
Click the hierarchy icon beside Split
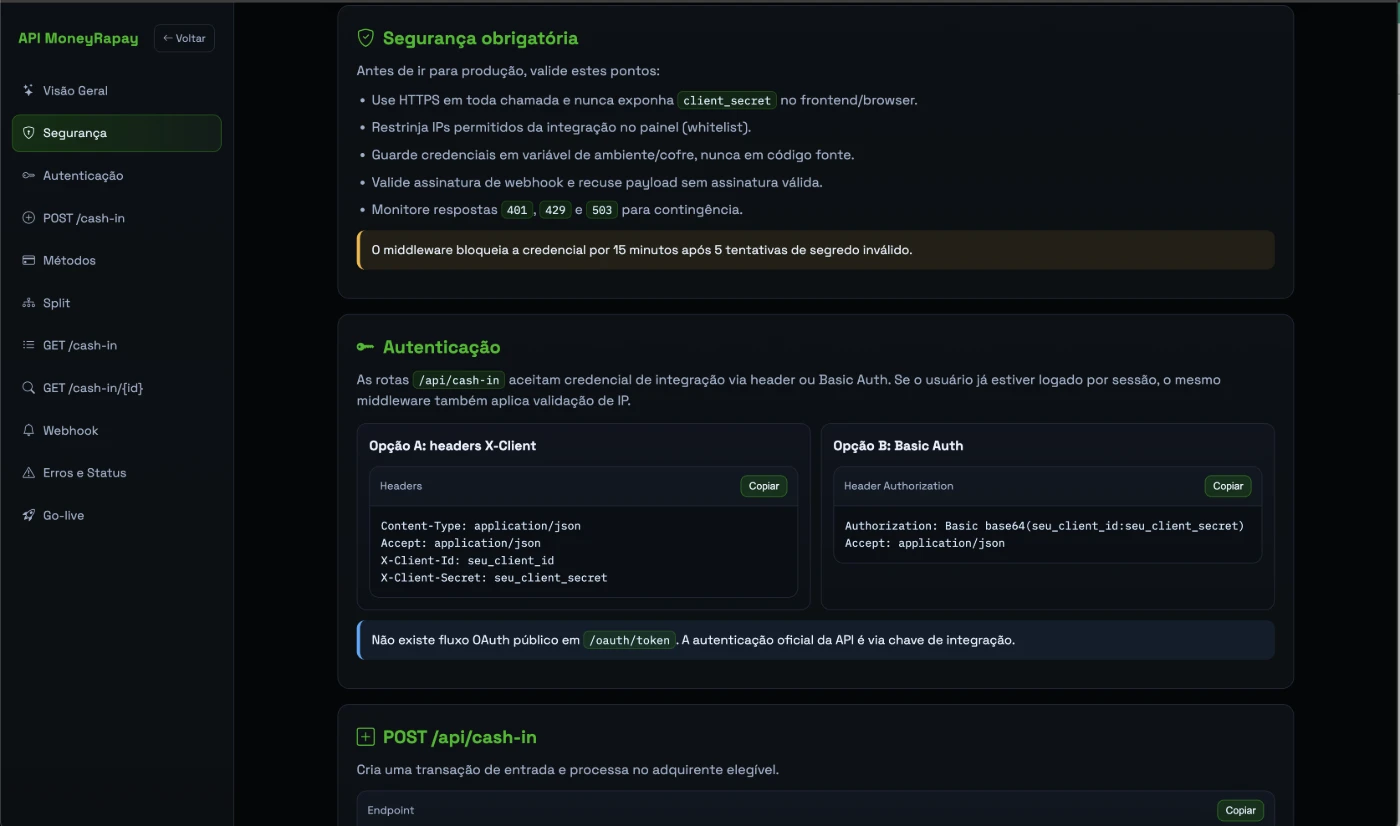pyautogui.click(x=28, y=303)
